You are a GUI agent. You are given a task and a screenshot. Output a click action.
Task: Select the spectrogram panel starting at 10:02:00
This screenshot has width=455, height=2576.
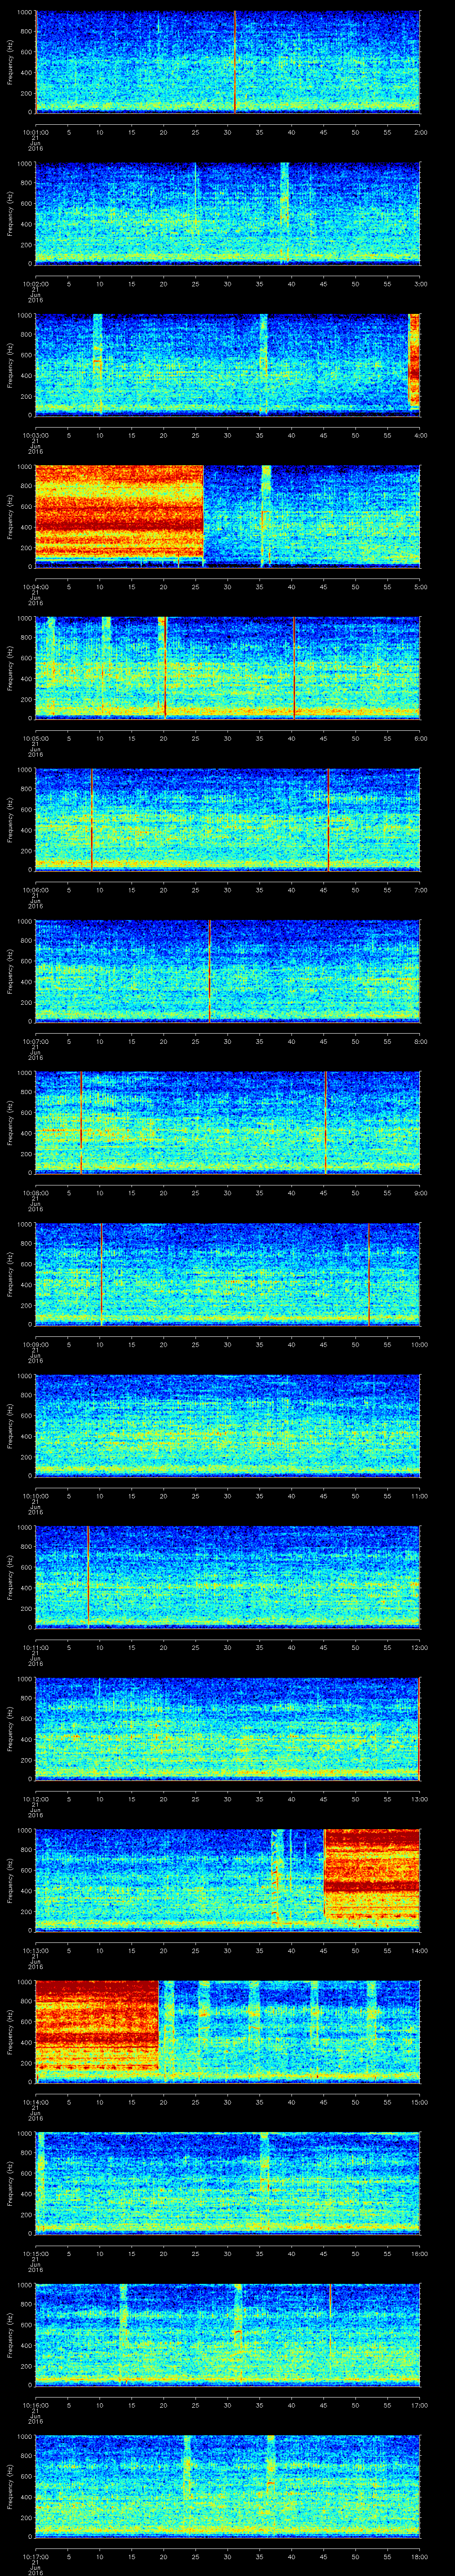pos(227,213)
